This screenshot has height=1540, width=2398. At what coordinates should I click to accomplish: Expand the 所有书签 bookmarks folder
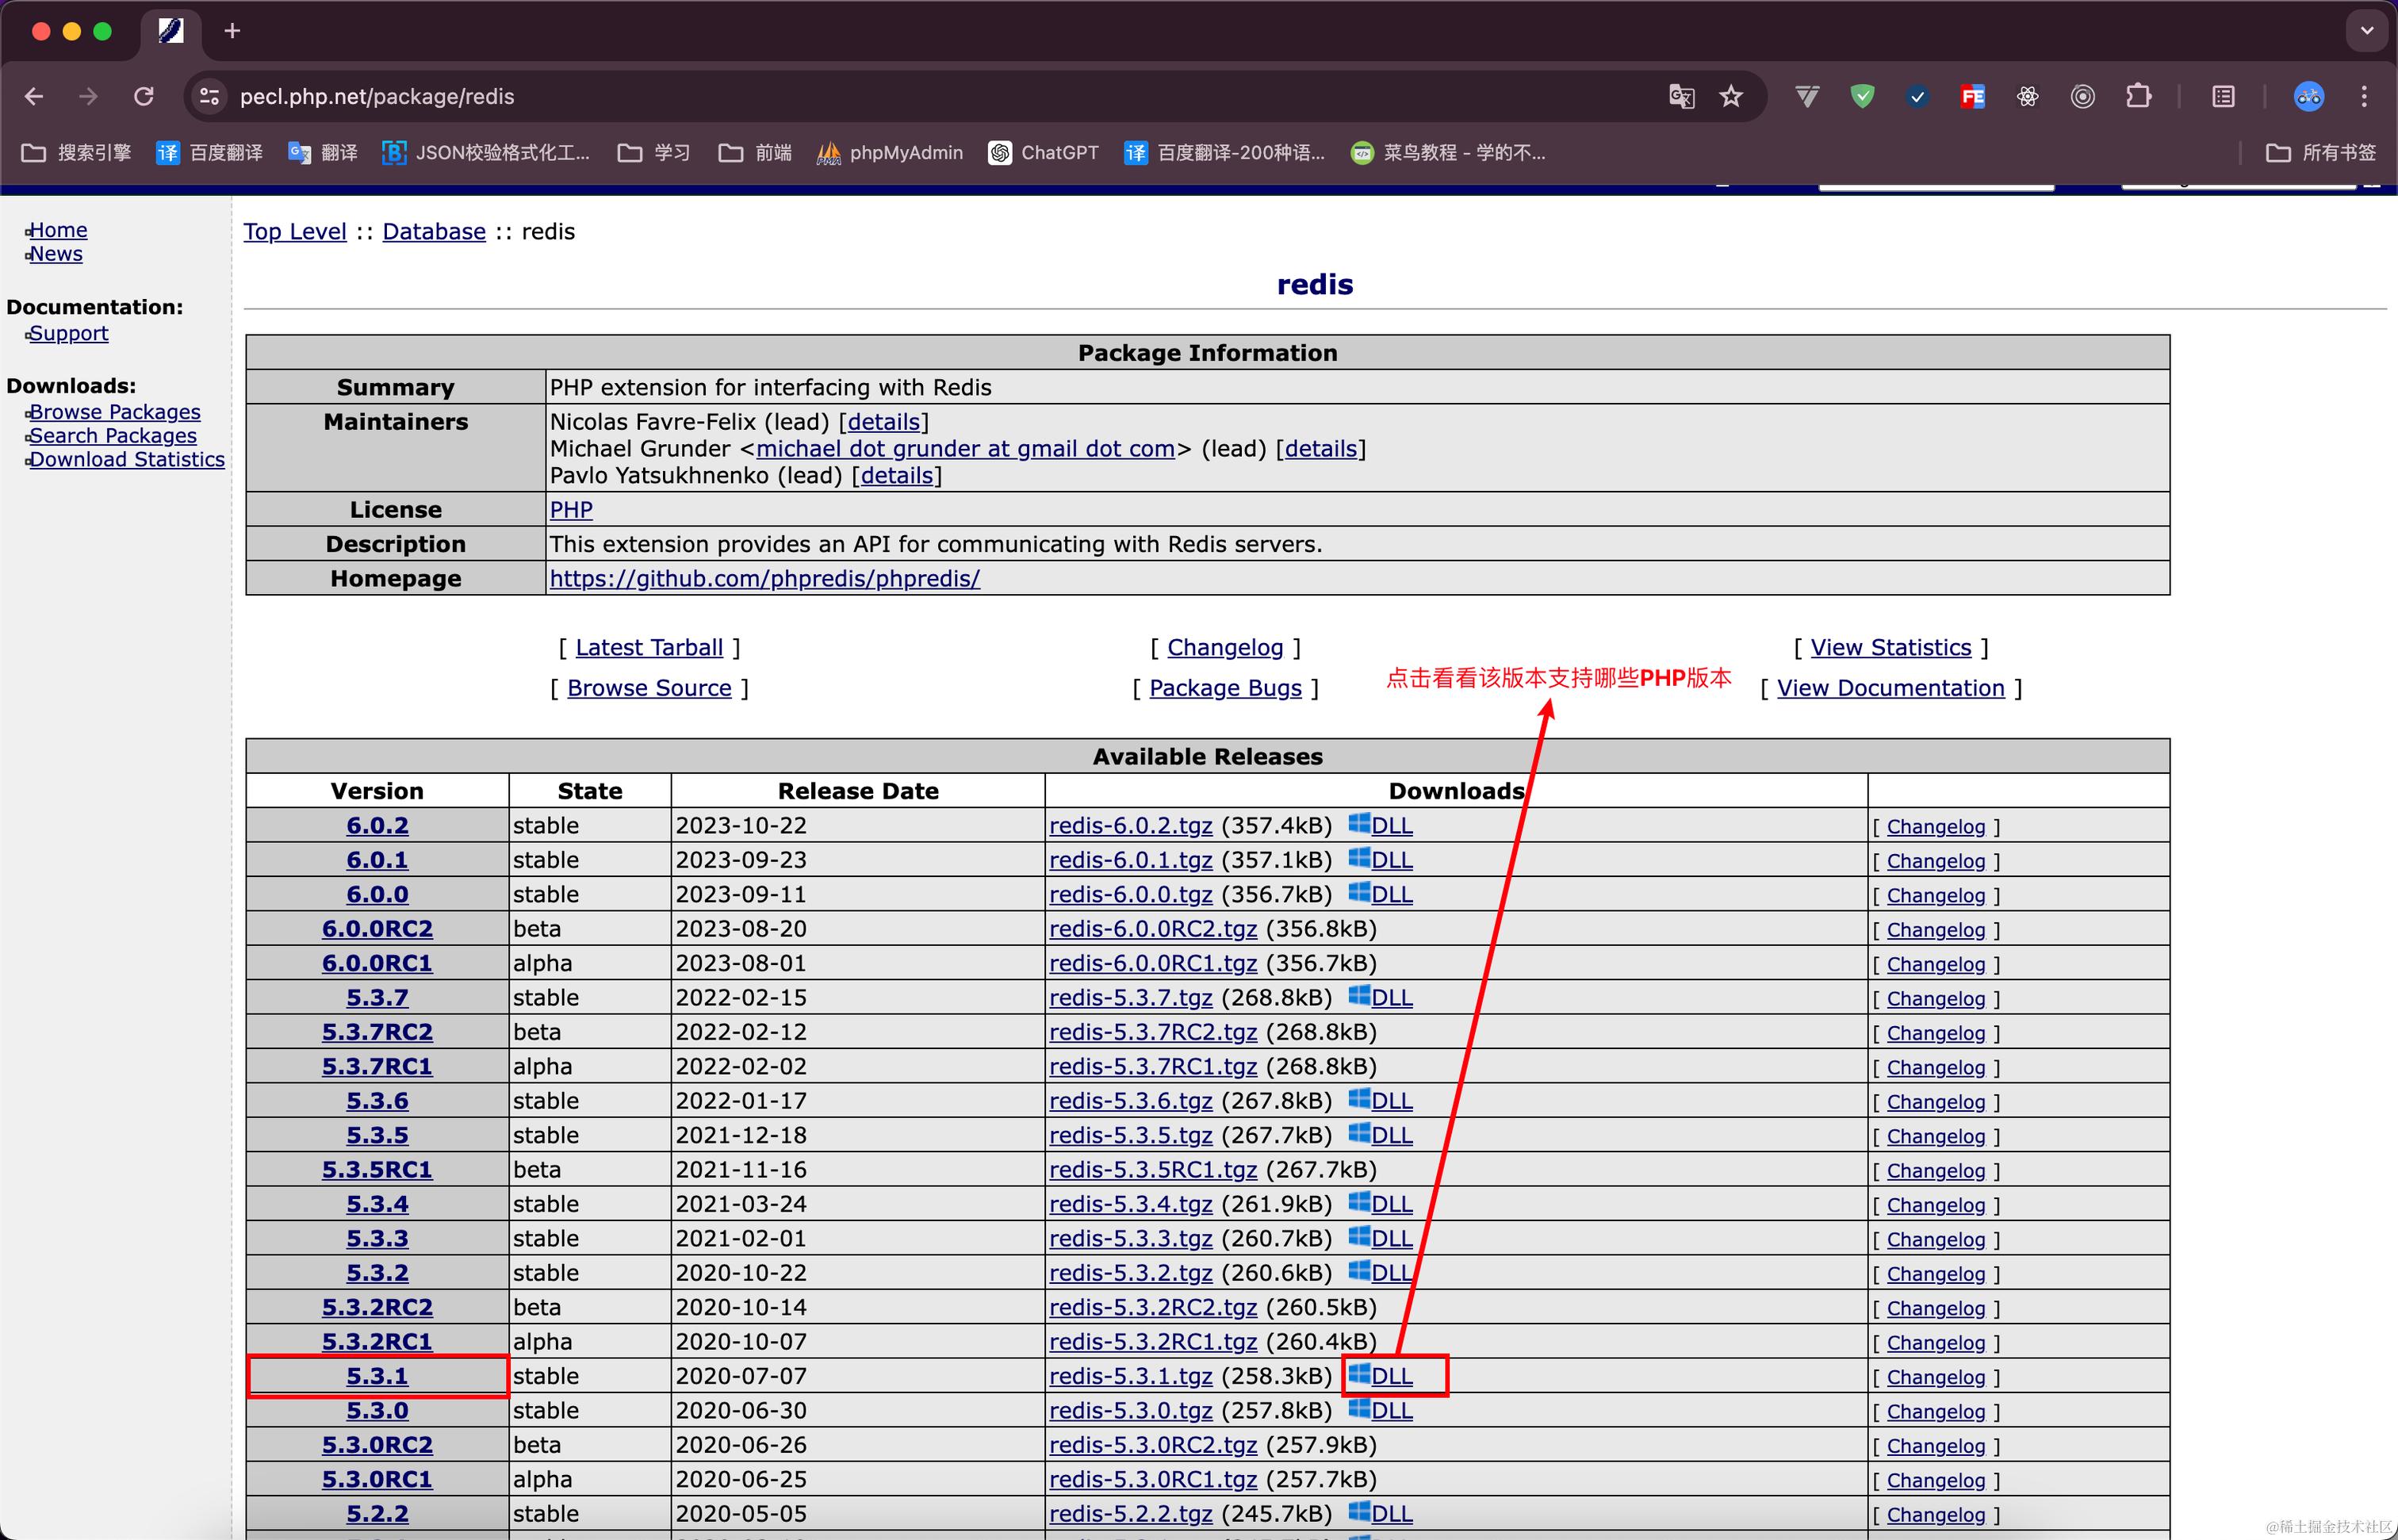click(x=2321, y=152)
